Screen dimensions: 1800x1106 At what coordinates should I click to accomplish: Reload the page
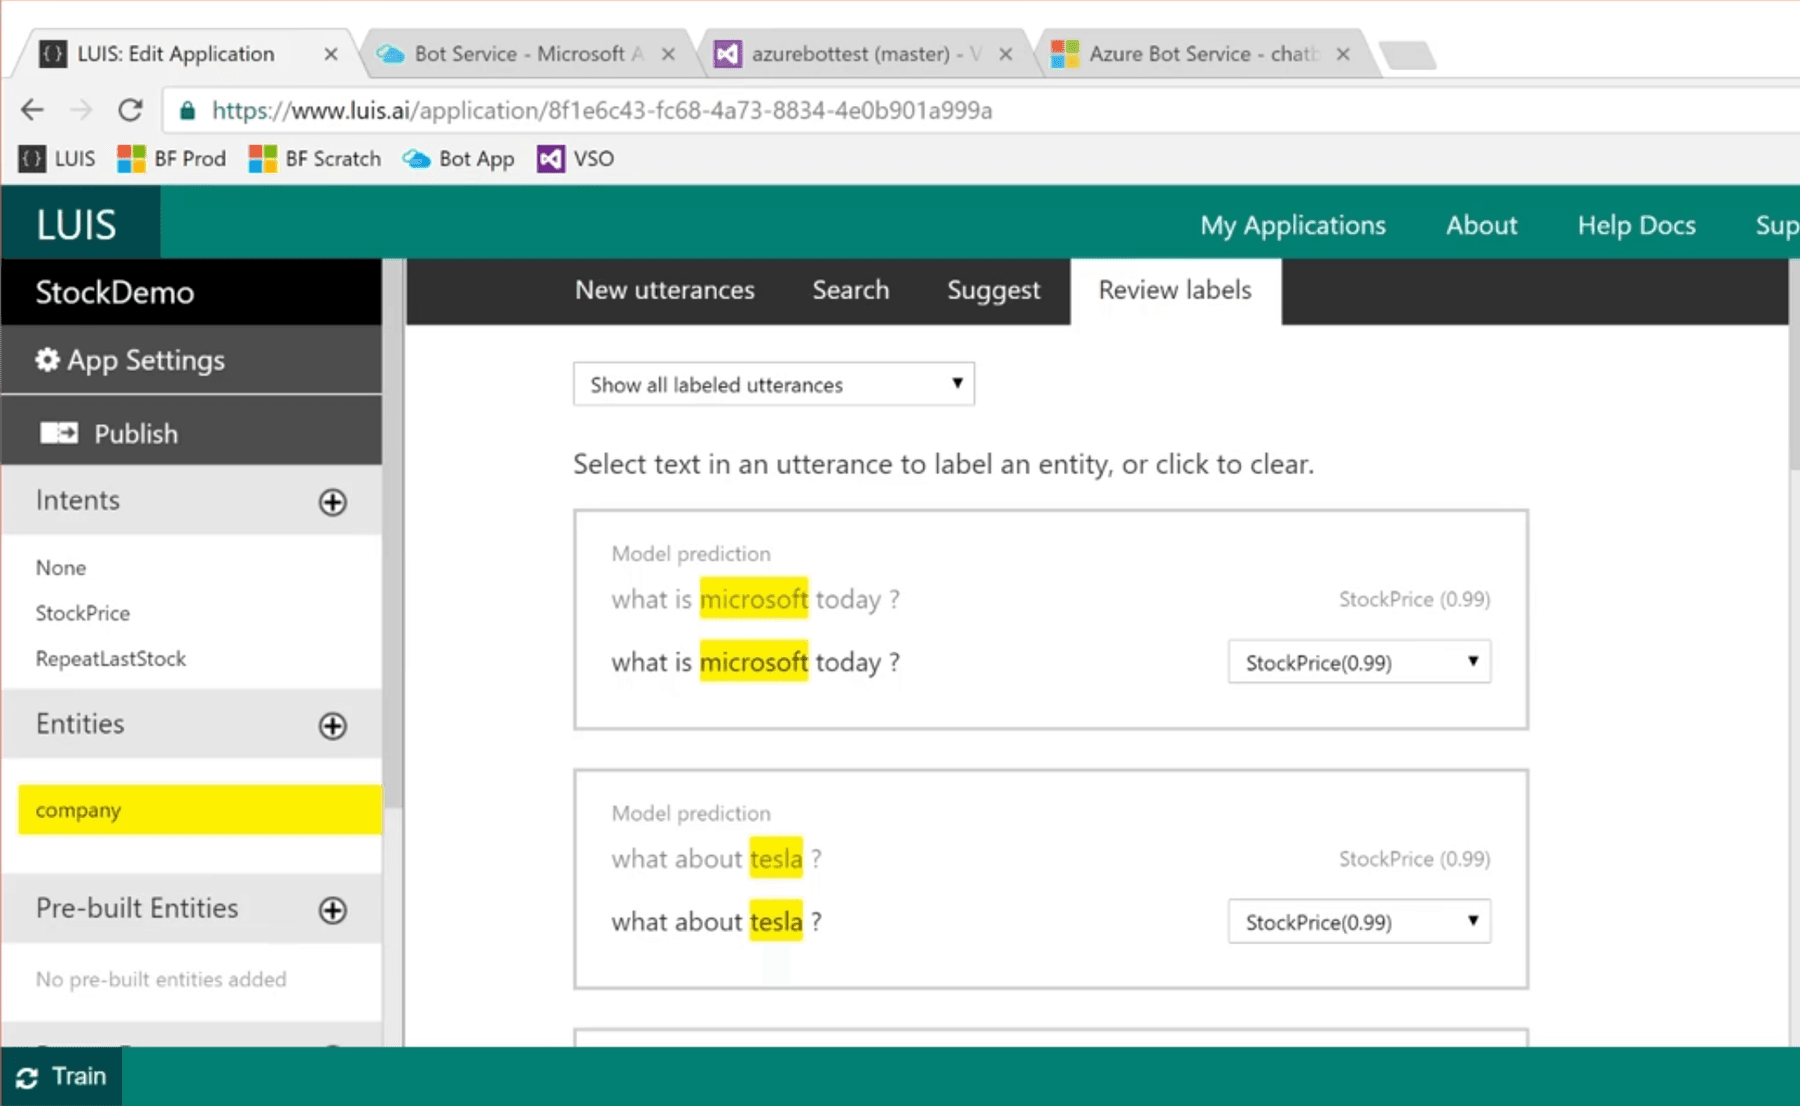(x=130, y=110)
